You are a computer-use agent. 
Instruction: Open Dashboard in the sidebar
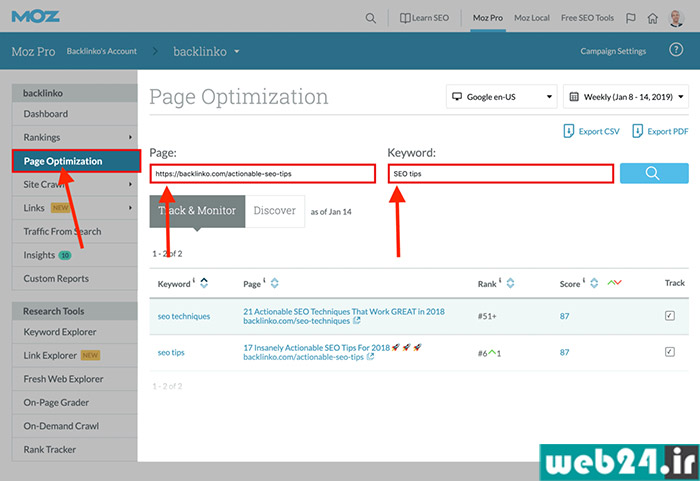pos(75,114)
